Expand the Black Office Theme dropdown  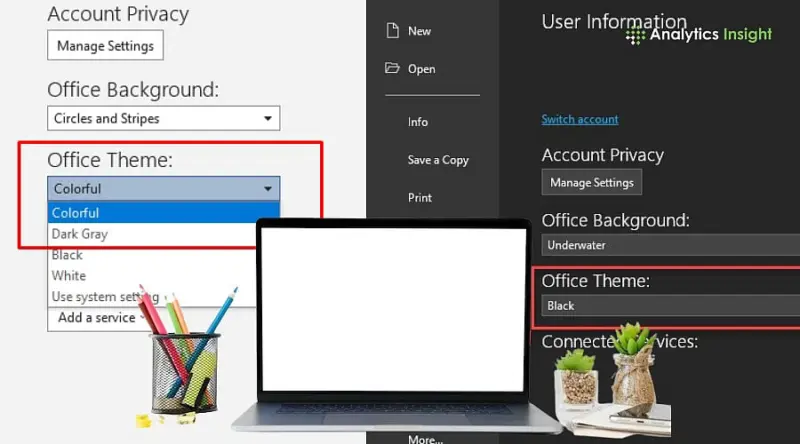(x=670, y=306)
